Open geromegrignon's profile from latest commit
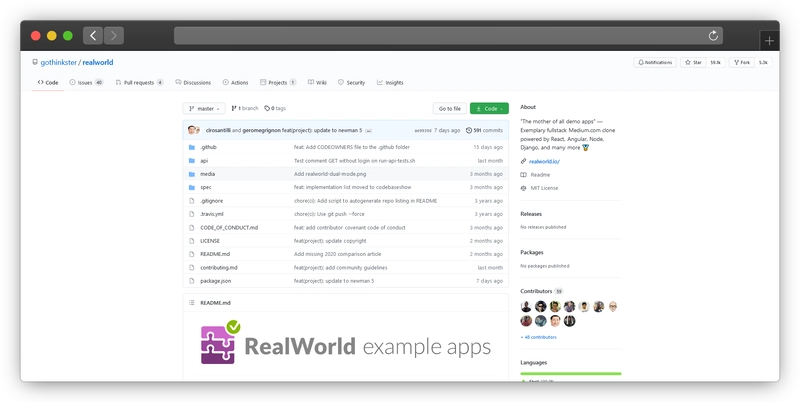The height and width of the screenshot is (402, 800). tap(261, 131)
